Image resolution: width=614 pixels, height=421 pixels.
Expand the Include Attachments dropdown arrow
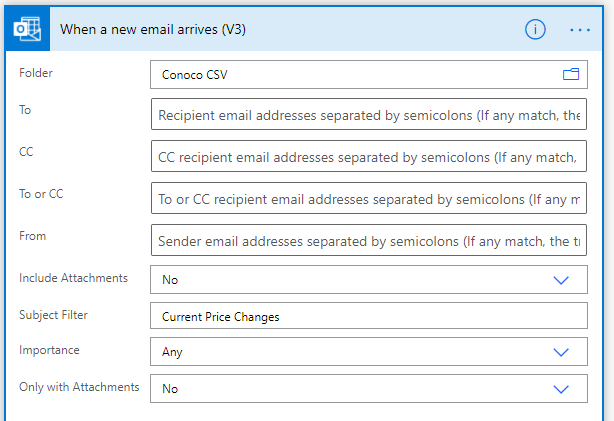coord(561,280)
